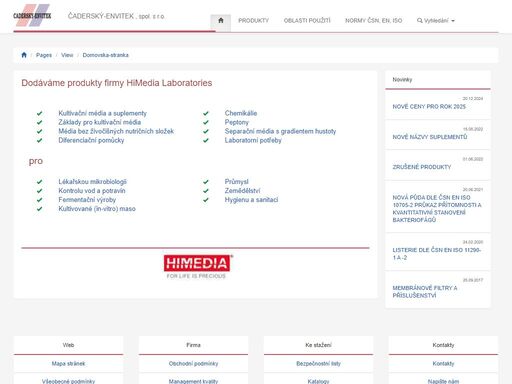The image size is (512, 384).
Task: Open Média bez živočišných nutričních složek
Action: point(116,131)
